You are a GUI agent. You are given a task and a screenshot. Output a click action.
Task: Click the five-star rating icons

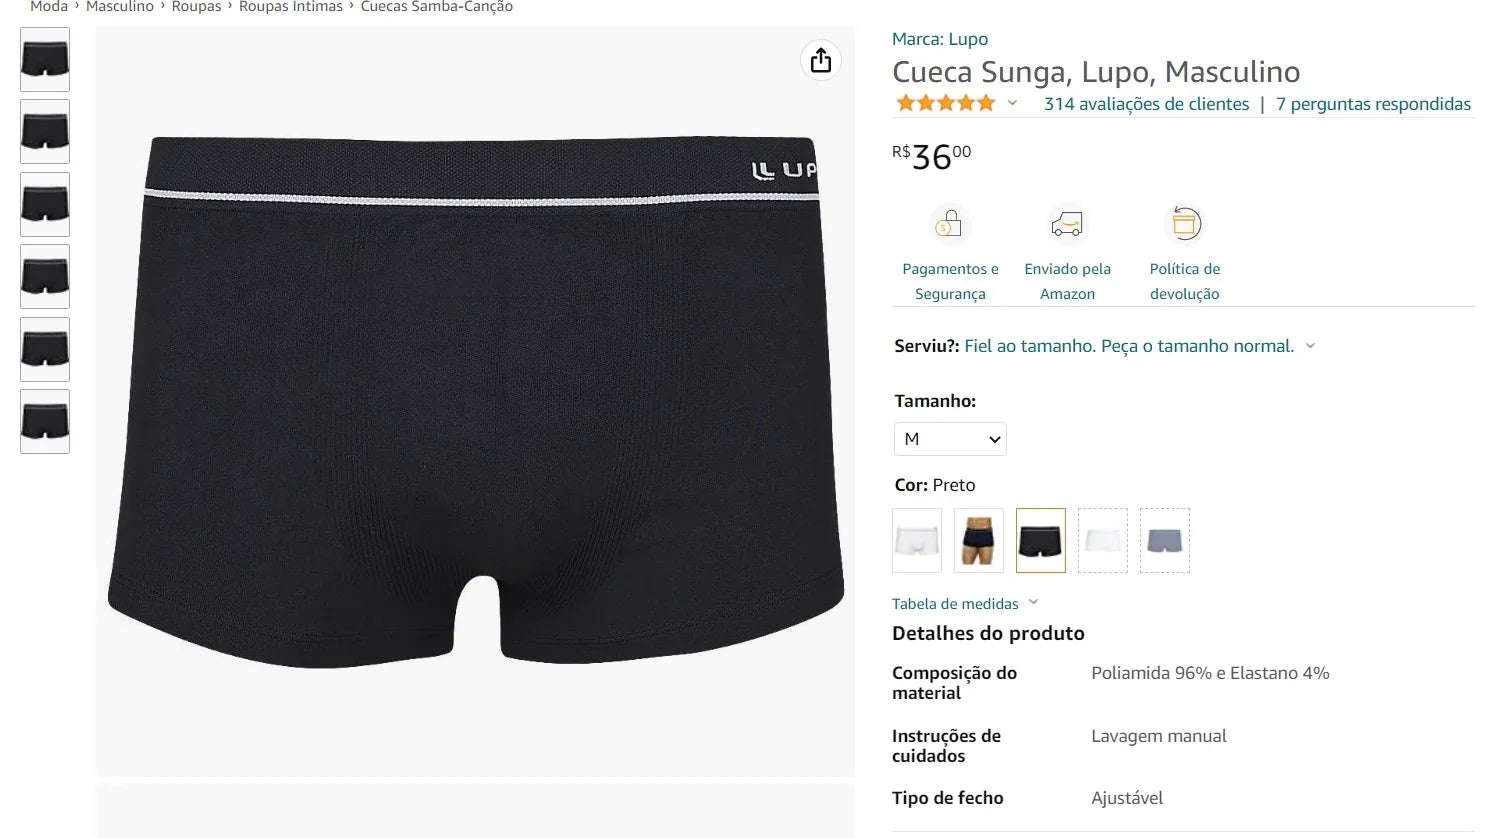coord(946,103)
